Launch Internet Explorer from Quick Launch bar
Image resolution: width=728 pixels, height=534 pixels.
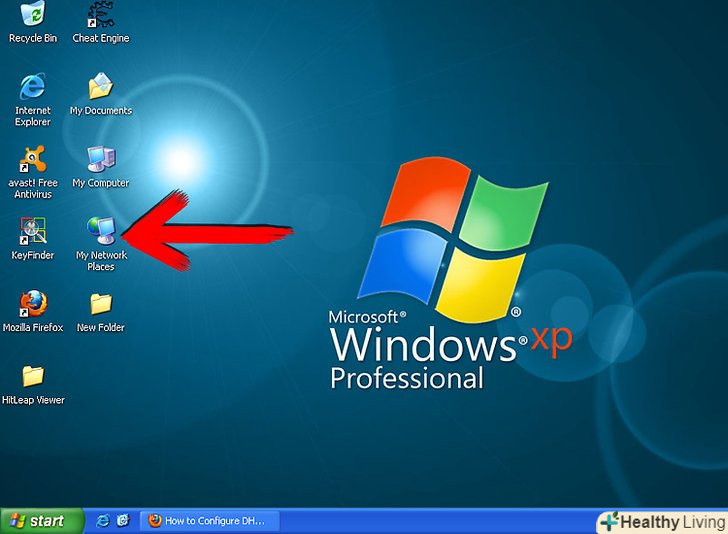(x=103, y=521)
